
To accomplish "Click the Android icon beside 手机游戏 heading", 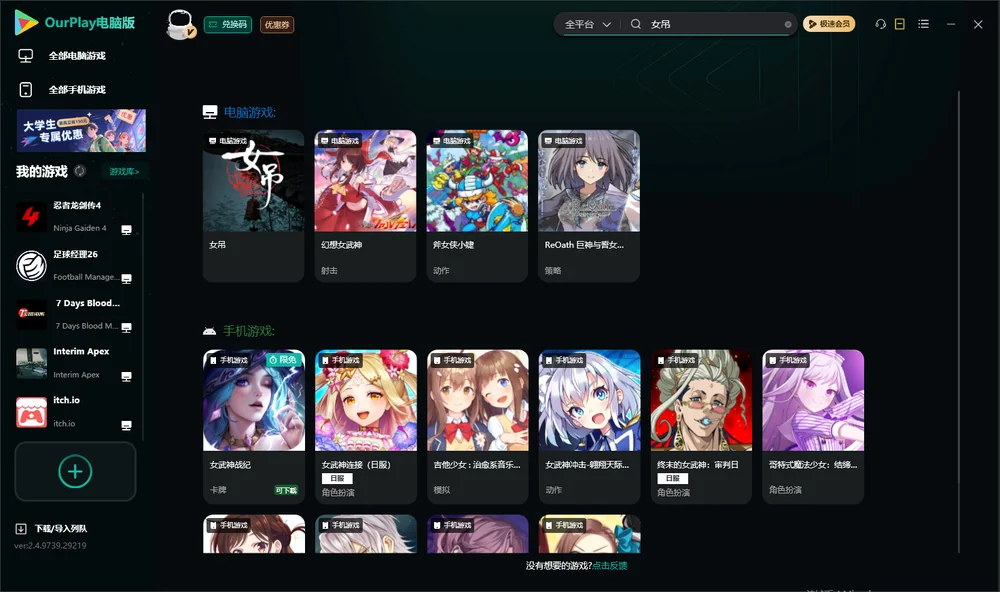I will click(209, 331).
